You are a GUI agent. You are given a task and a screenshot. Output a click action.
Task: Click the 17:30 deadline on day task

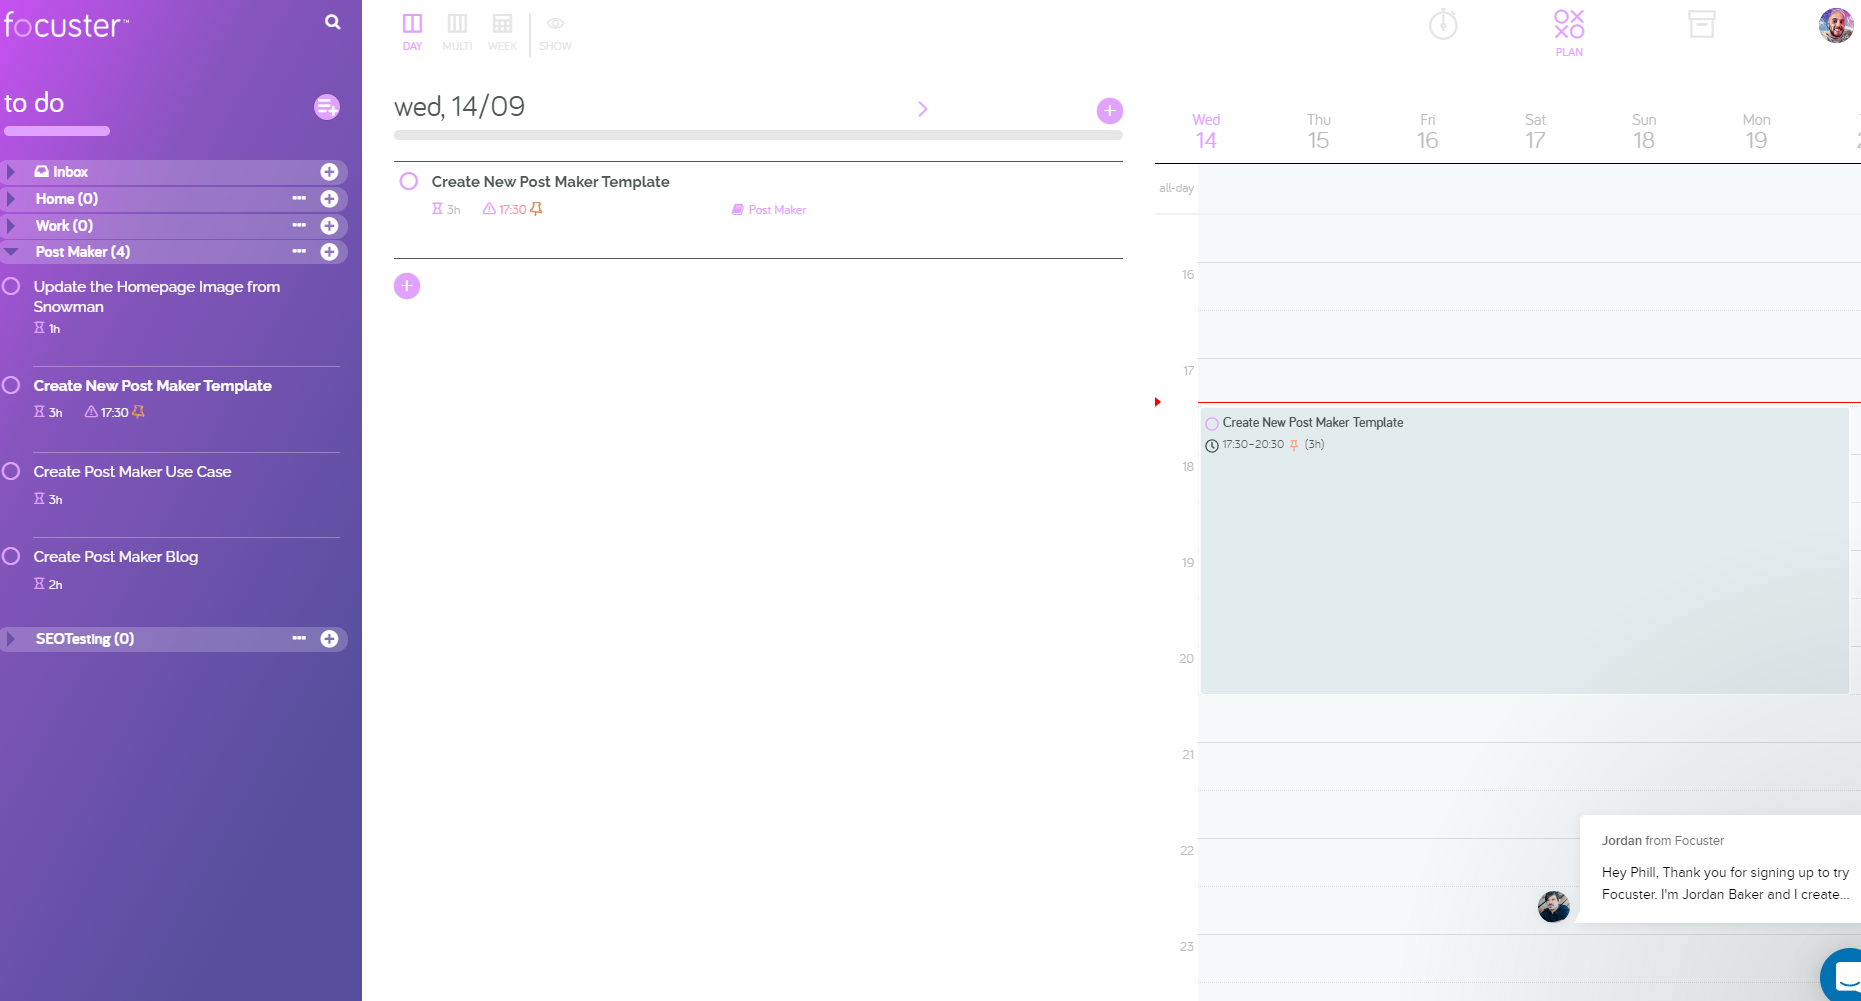click(x=504, y=209)
